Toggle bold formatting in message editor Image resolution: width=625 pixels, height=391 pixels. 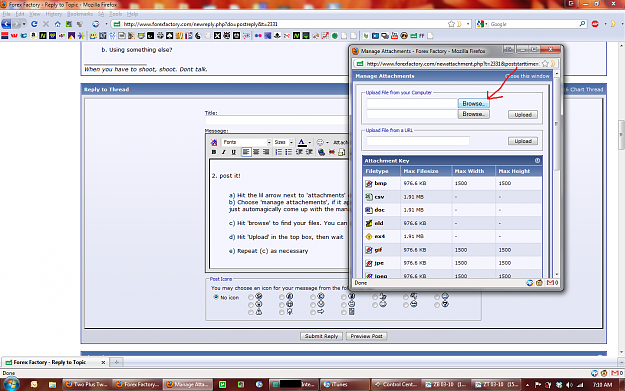pyautogui.click(x=214, y=152)
